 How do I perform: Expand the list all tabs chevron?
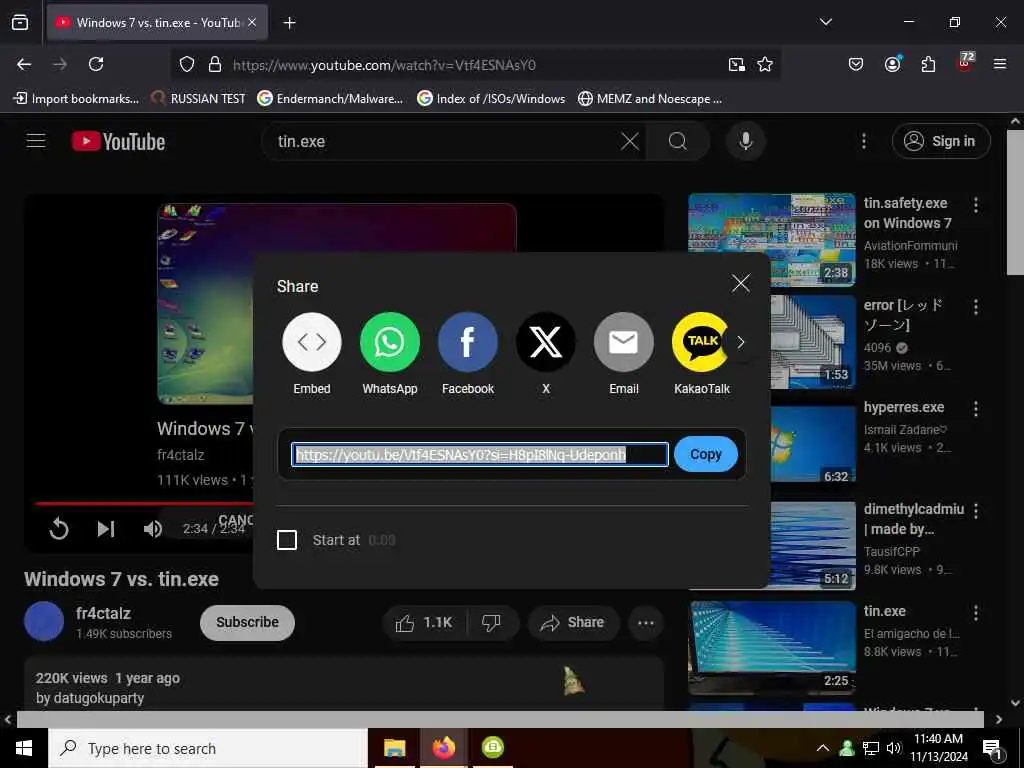[825, 22]
